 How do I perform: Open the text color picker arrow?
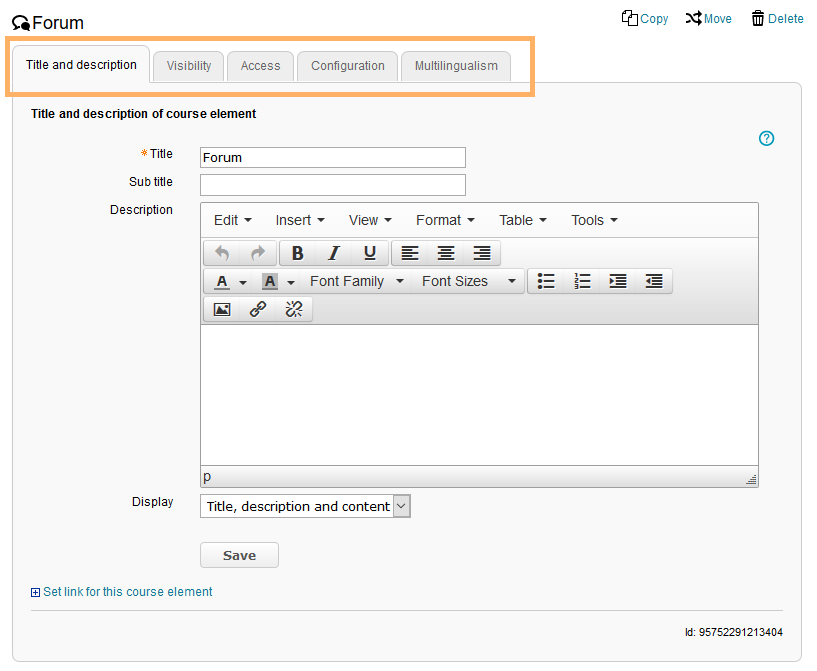pos(242,283)
